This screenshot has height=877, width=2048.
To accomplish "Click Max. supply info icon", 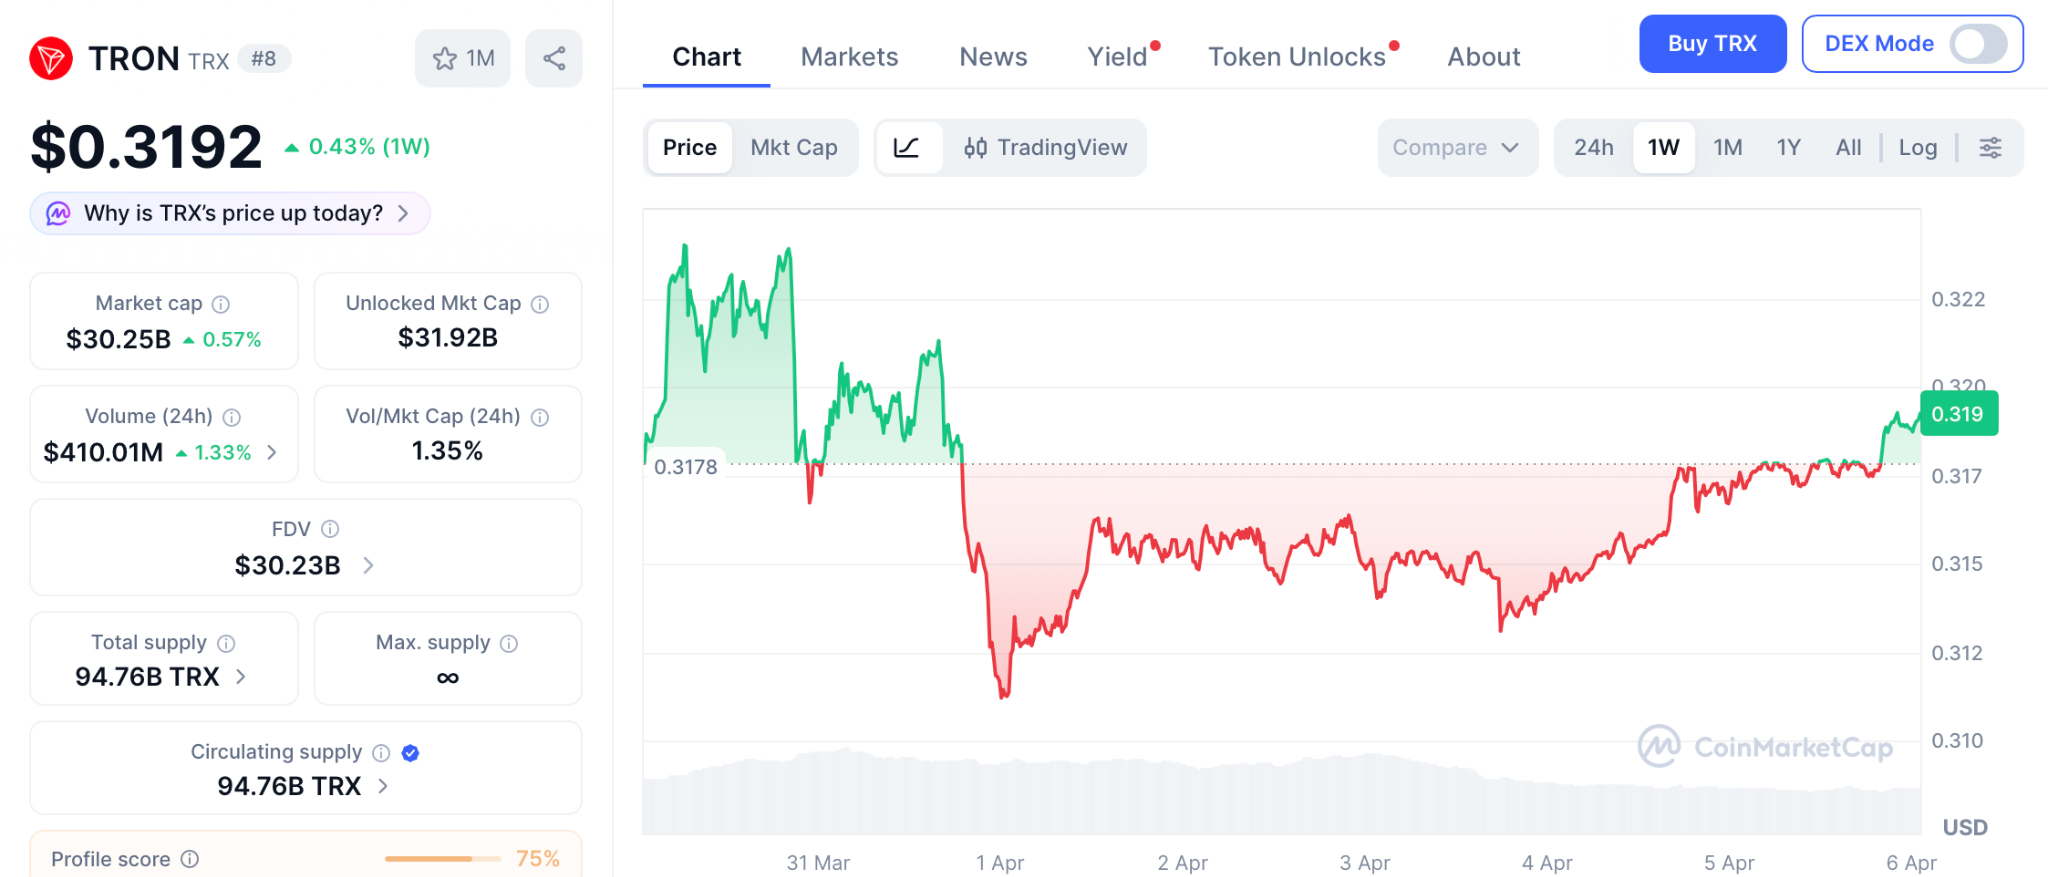I will click(x=509, y=643).
